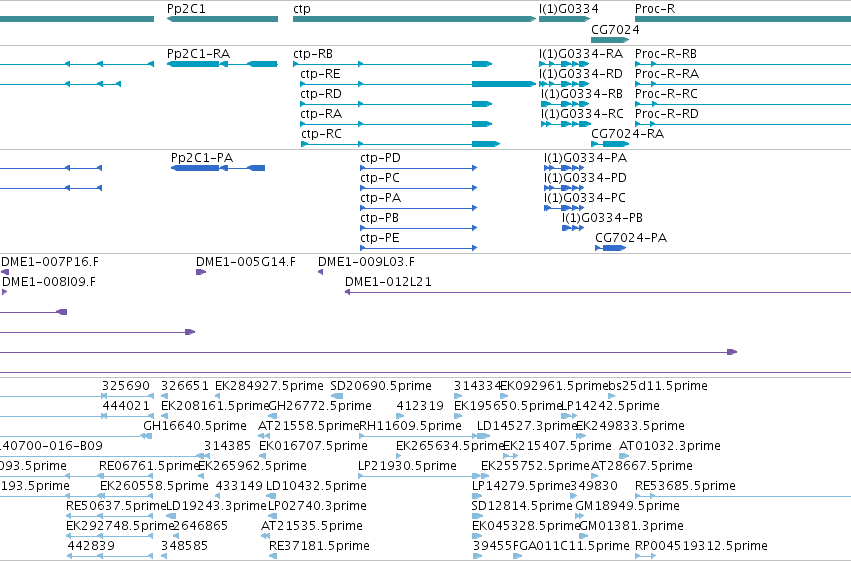851x561 pixels.
Task: Click EST GM18949.5prime
Action: 627,506
